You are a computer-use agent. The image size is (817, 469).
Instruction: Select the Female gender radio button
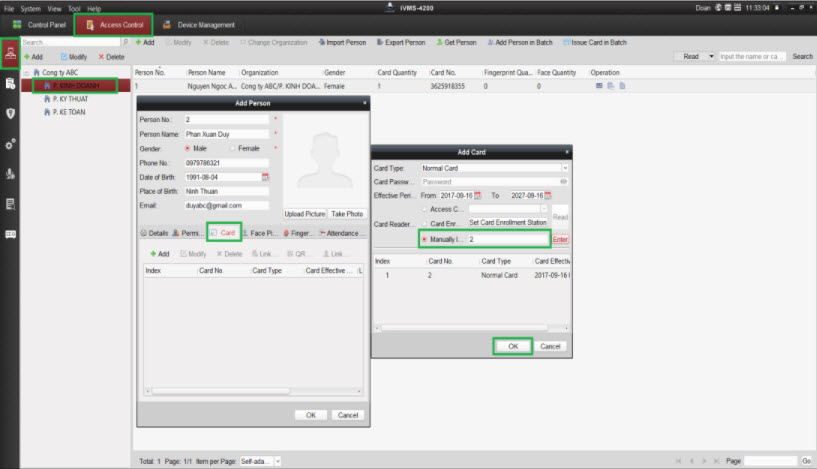229,148
